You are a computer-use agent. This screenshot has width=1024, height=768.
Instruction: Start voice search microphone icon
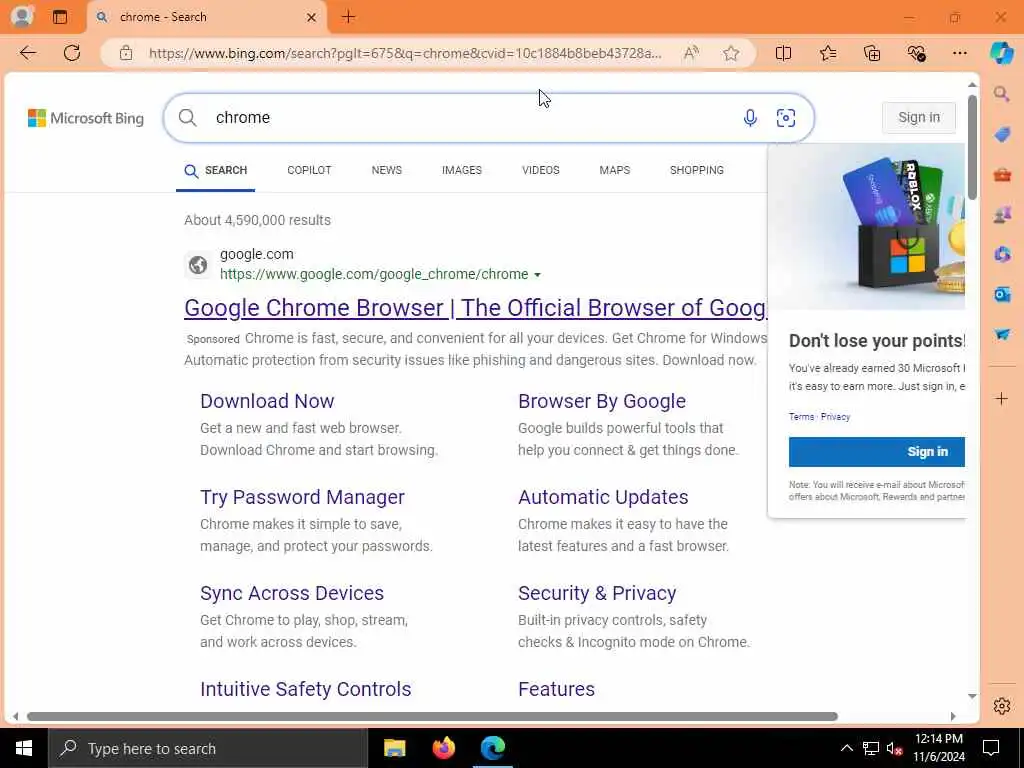(x=750, y=118)
